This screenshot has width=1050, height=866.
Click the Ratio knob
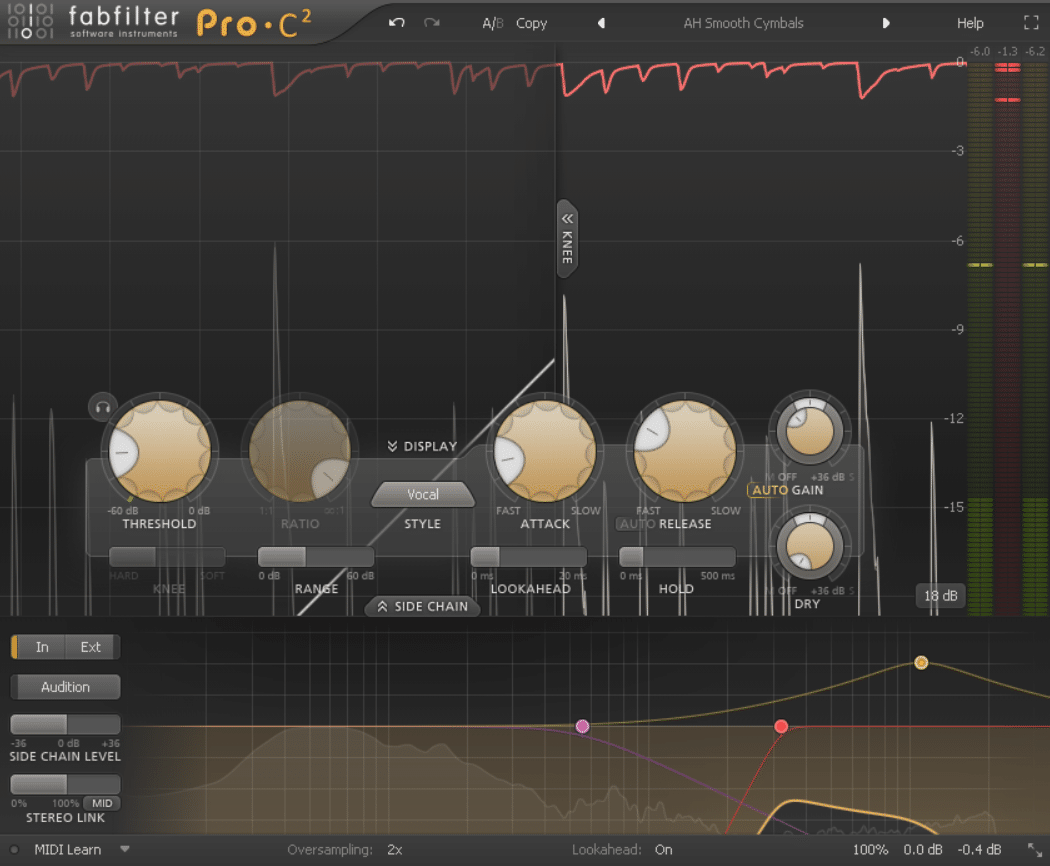pyautogui.click(x=299, y=451)
